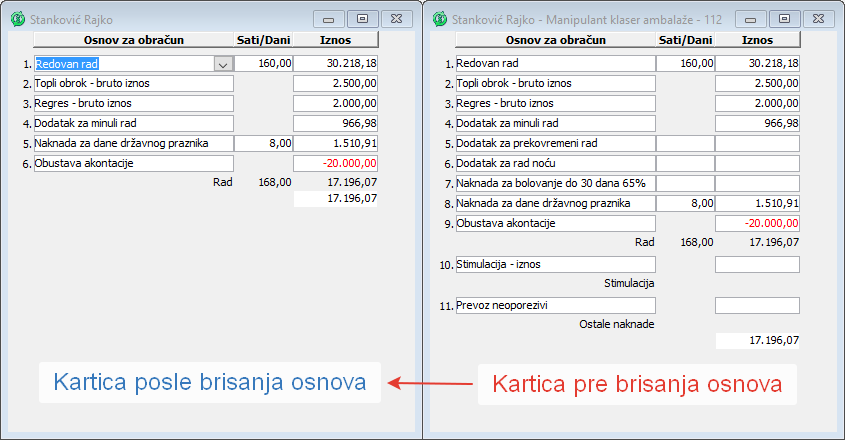The image size is (846, 441).
Task: Click the Iznos column header in left window
Action: point(335,39)
